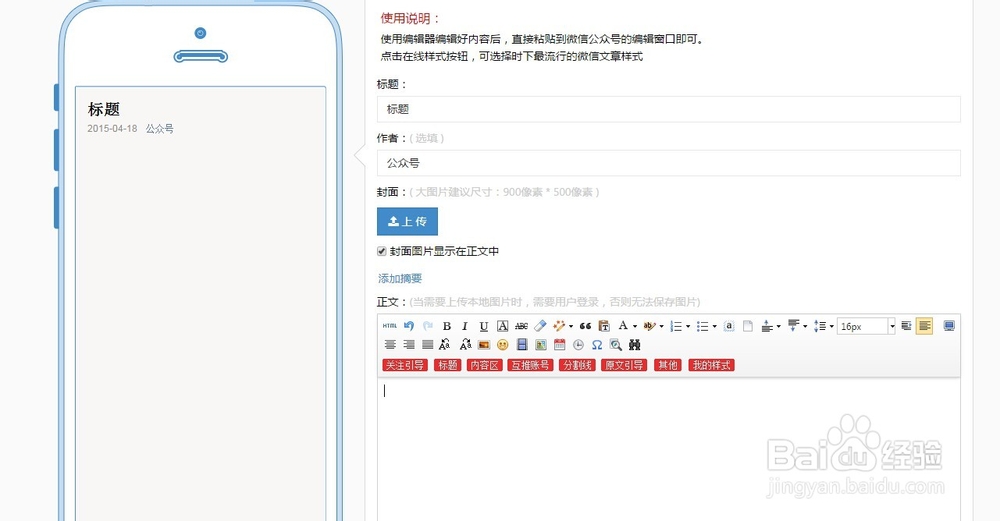Apply first-line indent
Viewport: 1000px width, 521px height.
coord(906,326)
